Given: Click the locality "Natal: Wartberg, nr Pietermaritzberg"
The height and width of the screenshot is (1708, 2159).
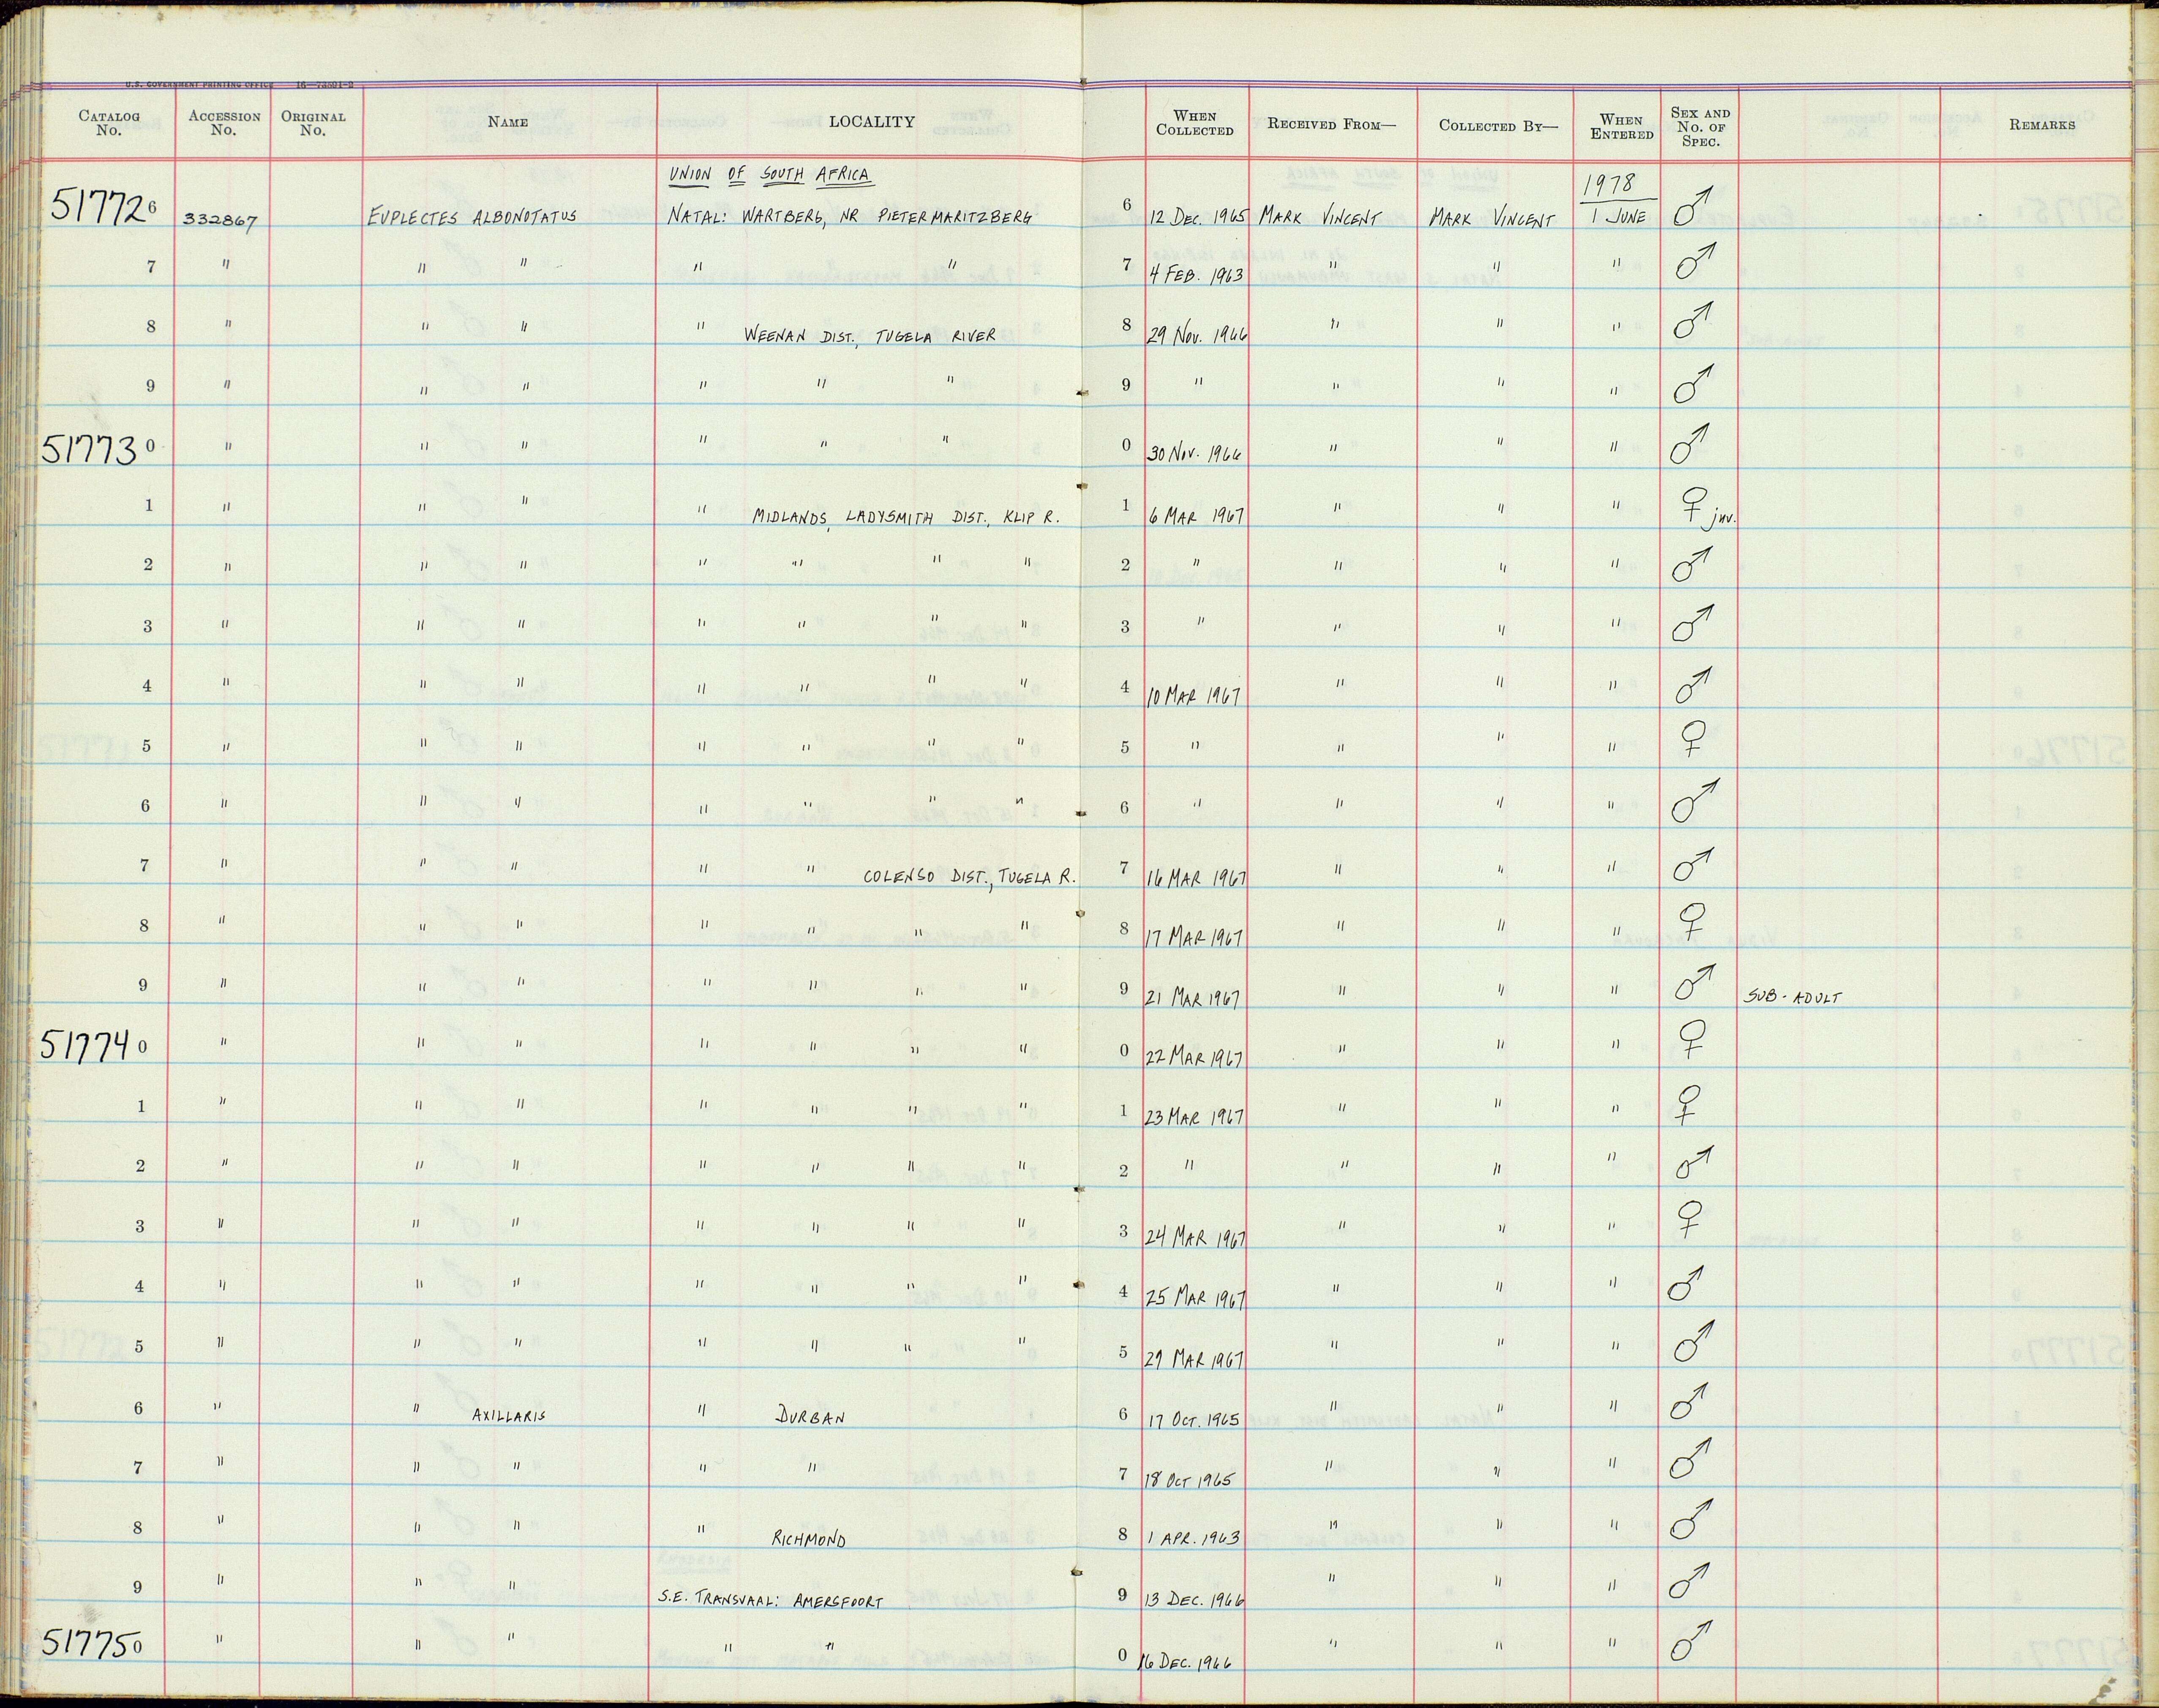Looking at the screenshot, I should tap(850, 217).
